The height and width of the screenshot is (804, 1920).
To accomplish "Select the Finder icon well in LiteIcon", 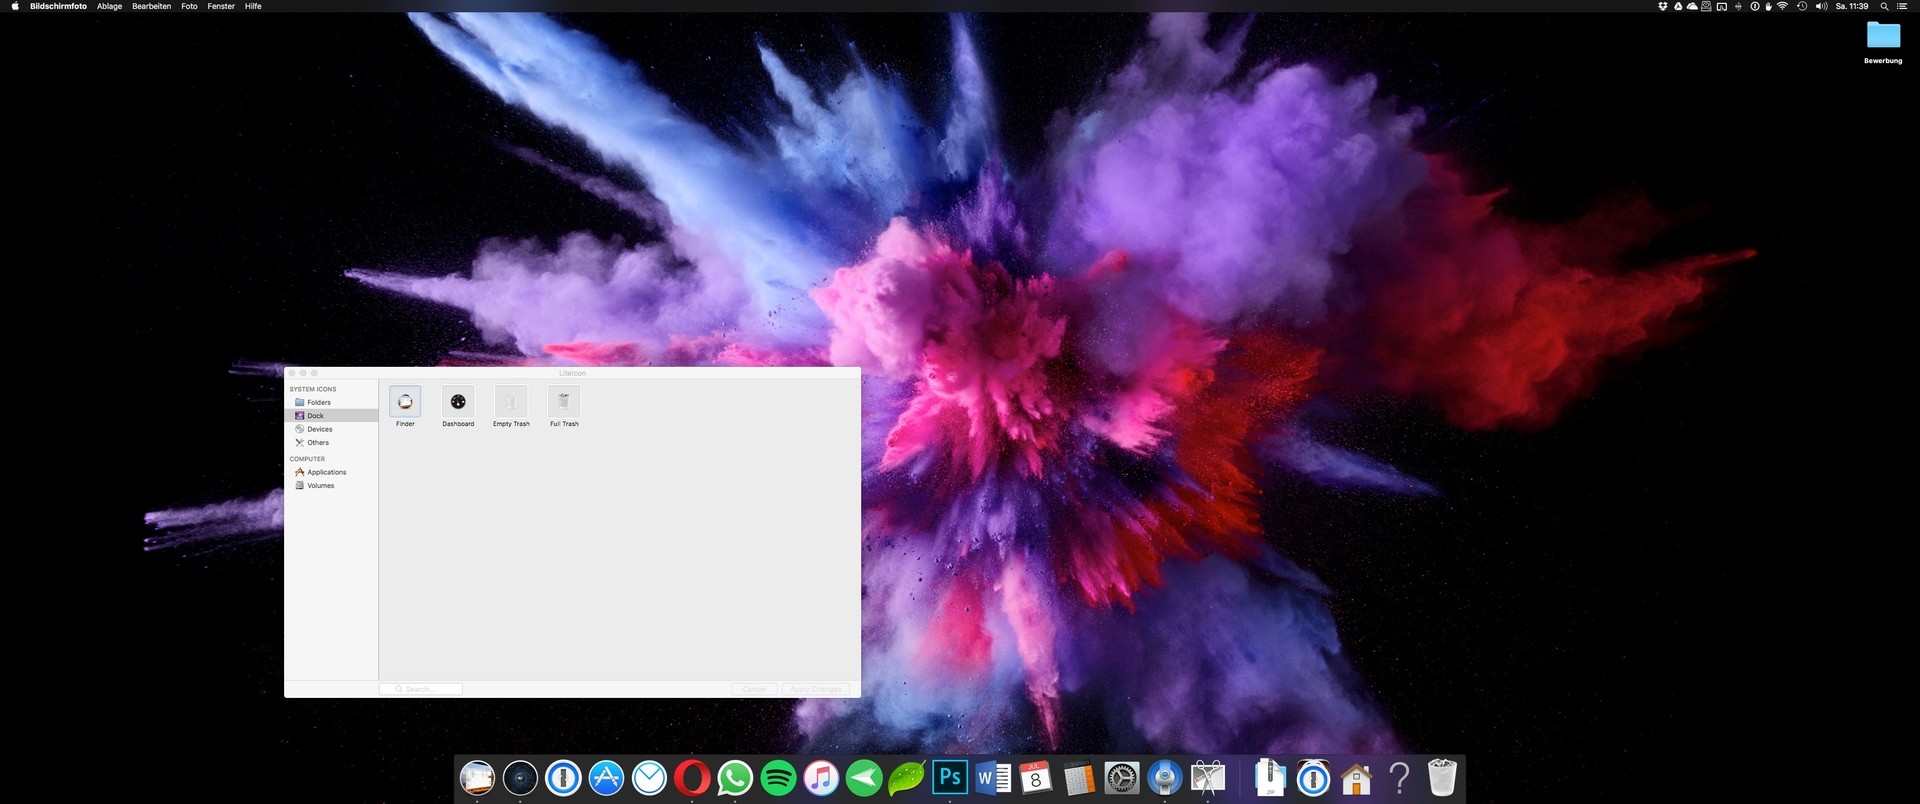I will 405,402.
